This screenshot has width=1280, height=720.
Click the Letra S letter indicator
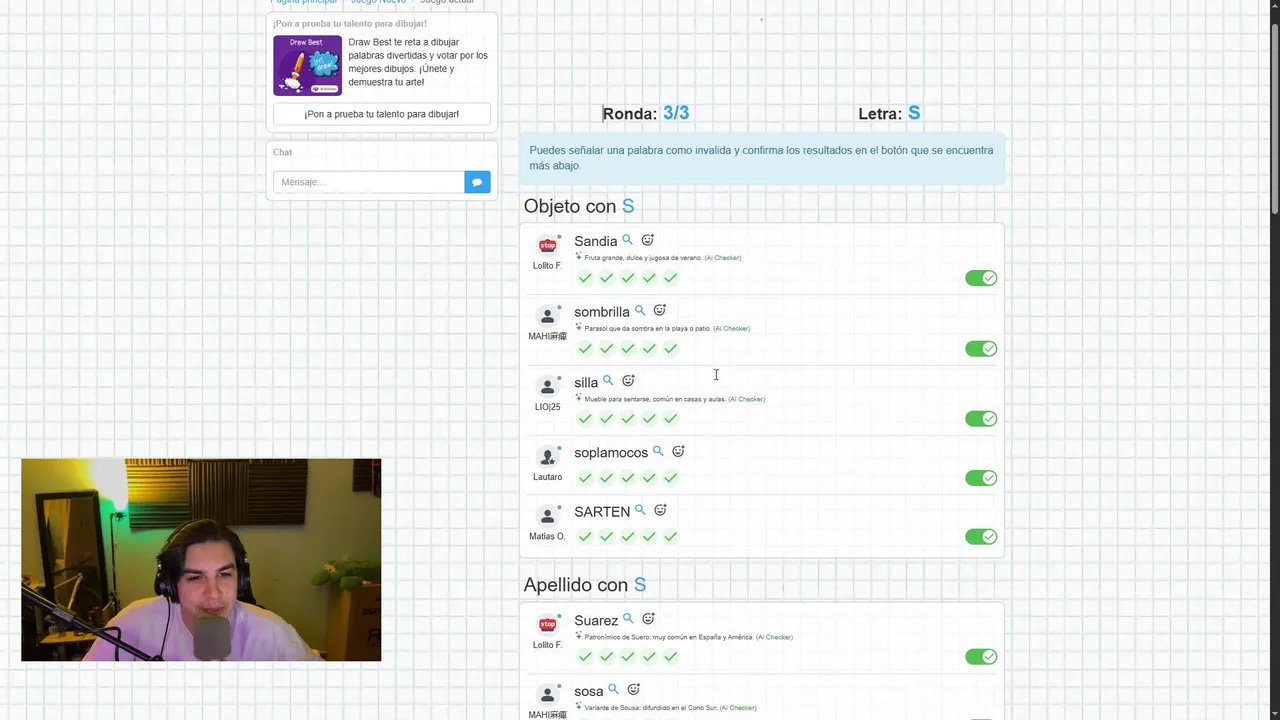click(x=889, y=113)
